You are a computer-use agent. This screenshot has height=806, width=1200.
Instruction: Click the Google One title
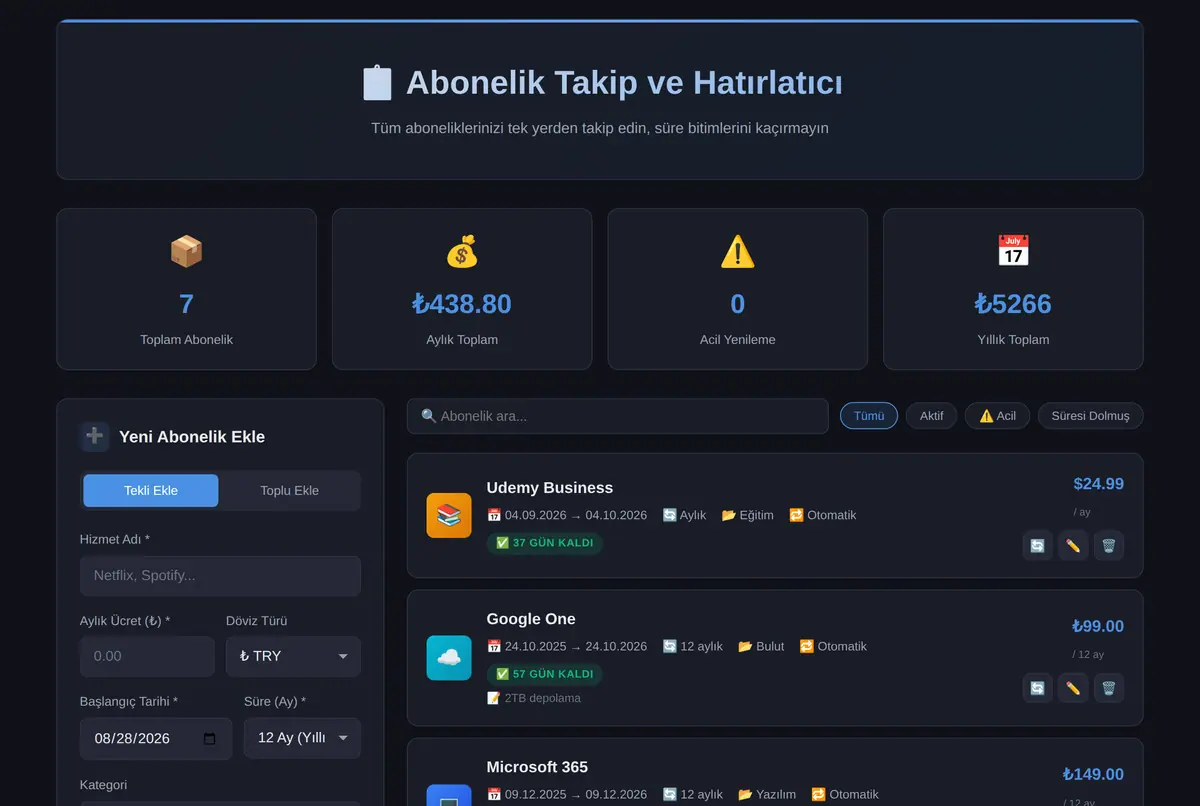click(531, 619)
